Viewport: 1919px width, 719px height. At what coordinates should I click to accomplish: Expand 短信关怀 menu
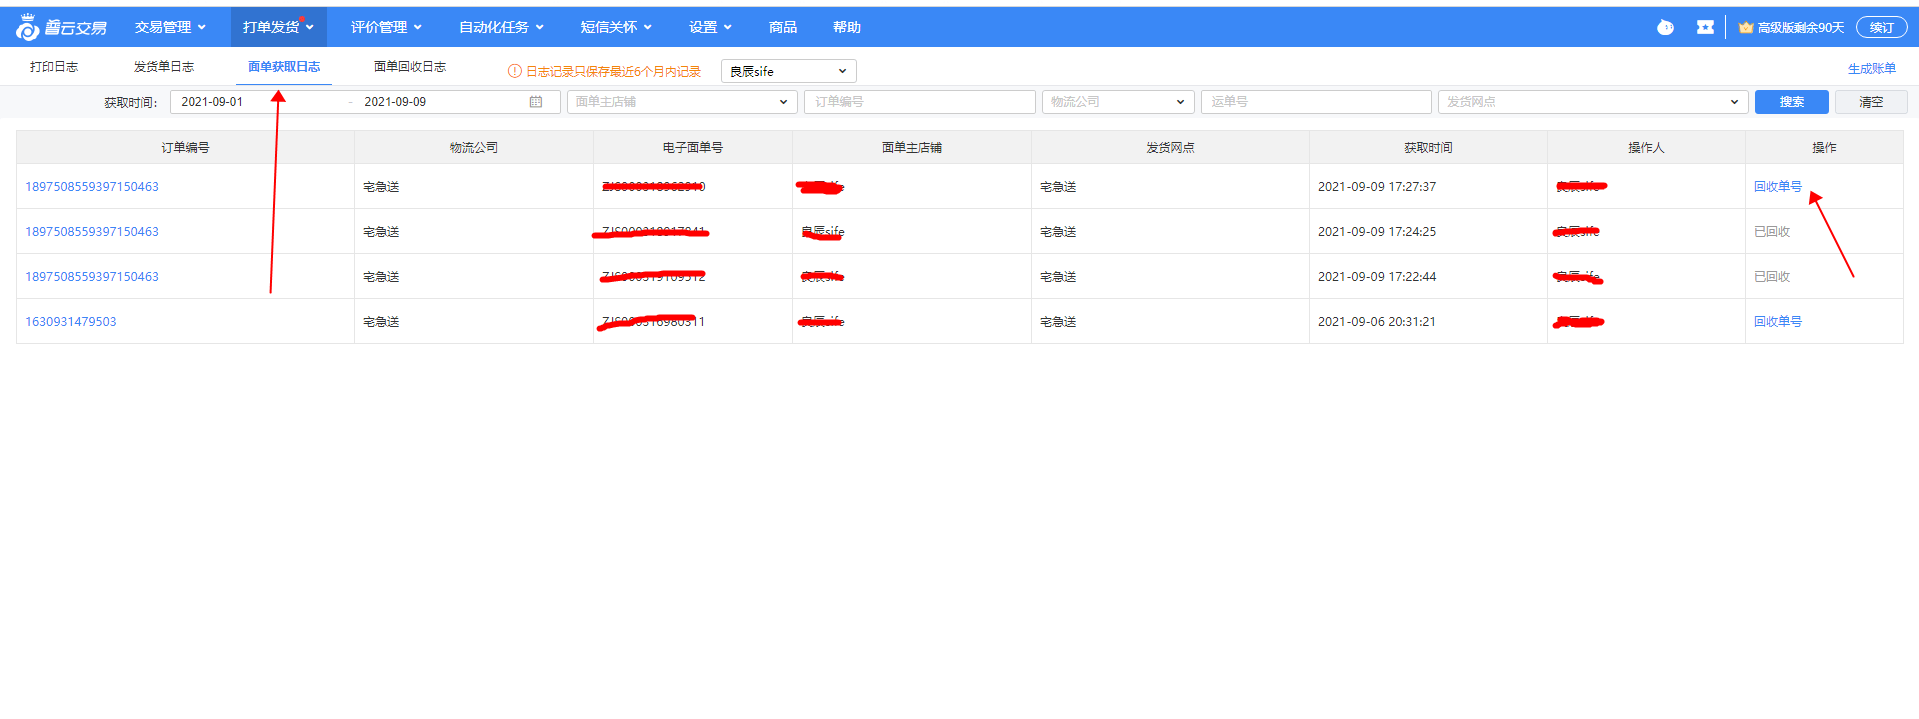coord(616,27)
